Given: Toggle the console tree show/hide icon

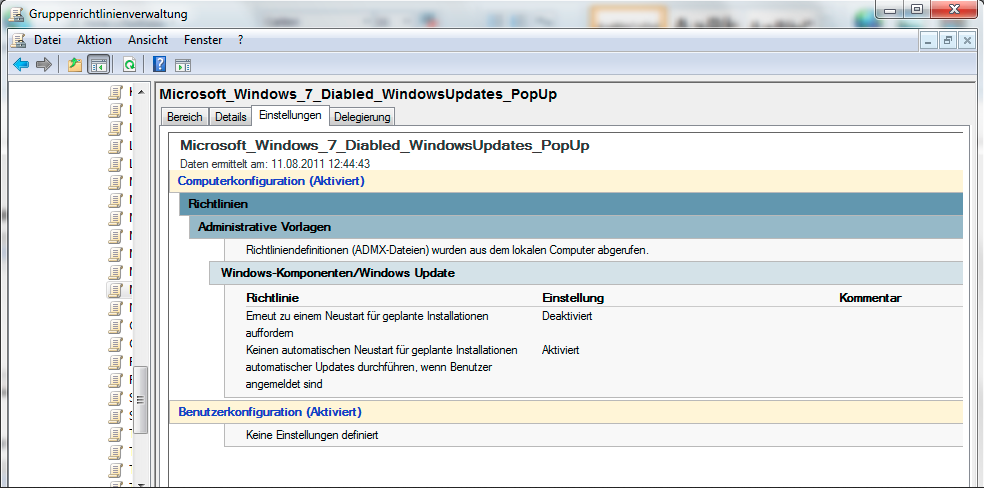Looking at the screenshot, I should [x=98, y=64].
